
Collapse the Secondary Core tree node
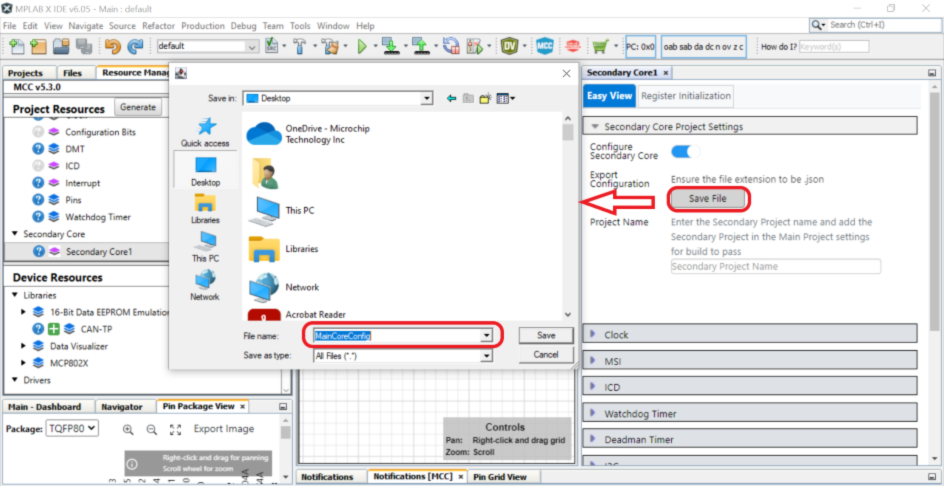pos(14,234)
